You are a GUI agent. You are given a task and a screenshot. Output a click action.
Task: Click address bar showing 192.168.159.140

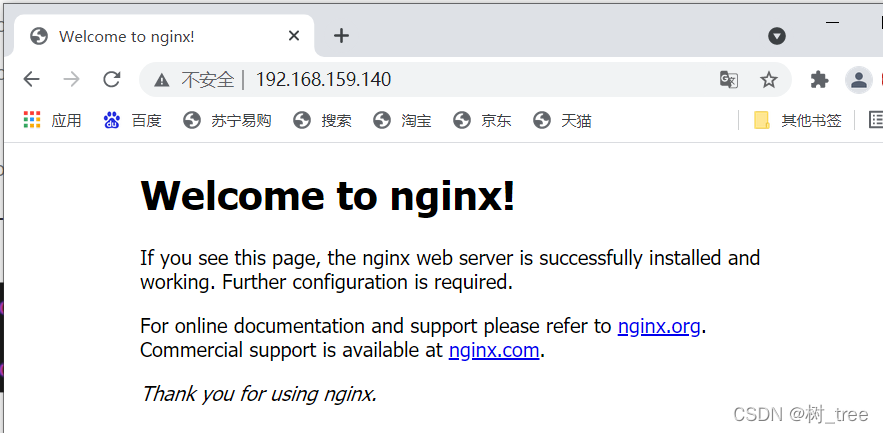(465, 79)
